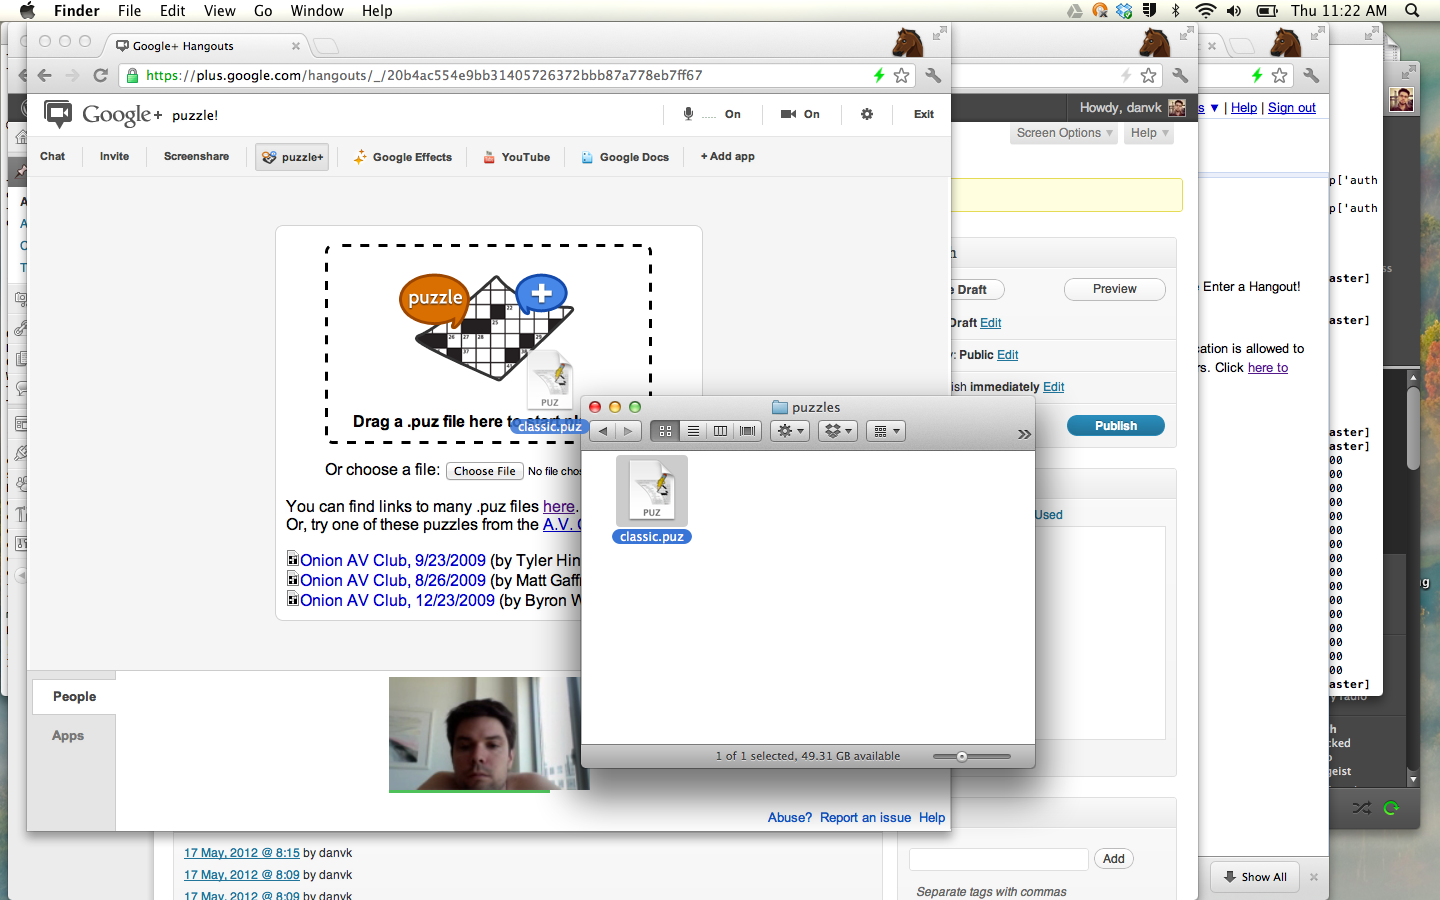
Task: Click the green lightning extension icon in Hangouts address bar
Action: point(879,75)
